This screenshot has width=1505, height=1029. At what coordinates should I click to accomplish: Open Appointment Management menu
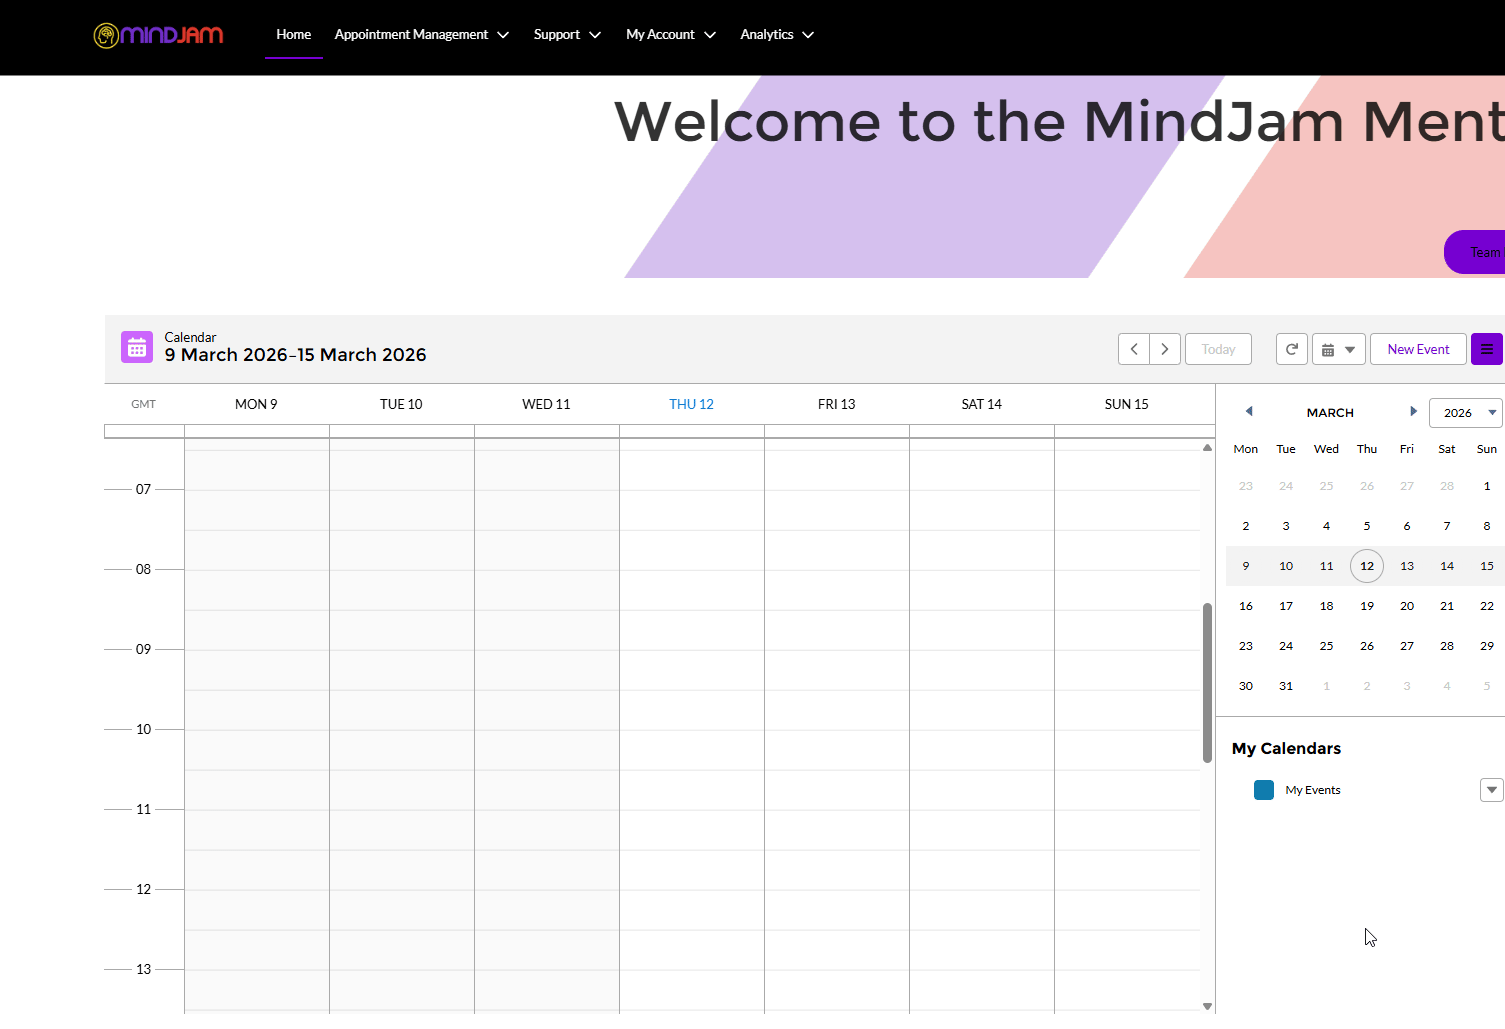(421, 35)
